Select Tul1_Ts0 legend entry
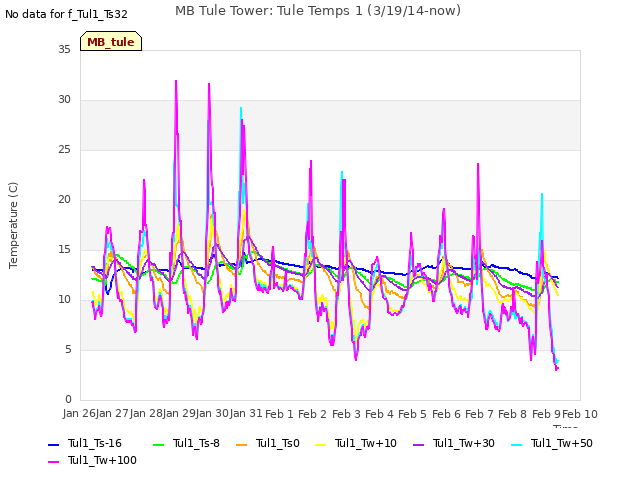The height and width of the screenshot is (480, 640). point(268,443)
